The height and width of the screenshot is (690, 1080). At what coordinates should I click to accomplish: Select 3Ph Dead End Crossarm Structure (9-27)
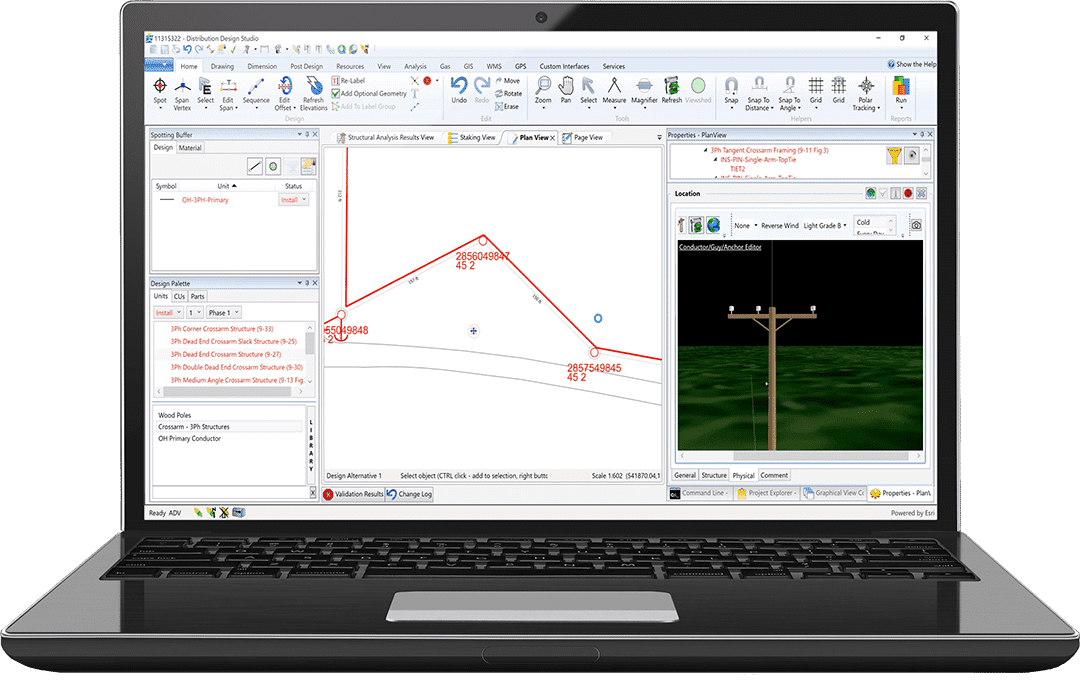(x=226, y=355)
